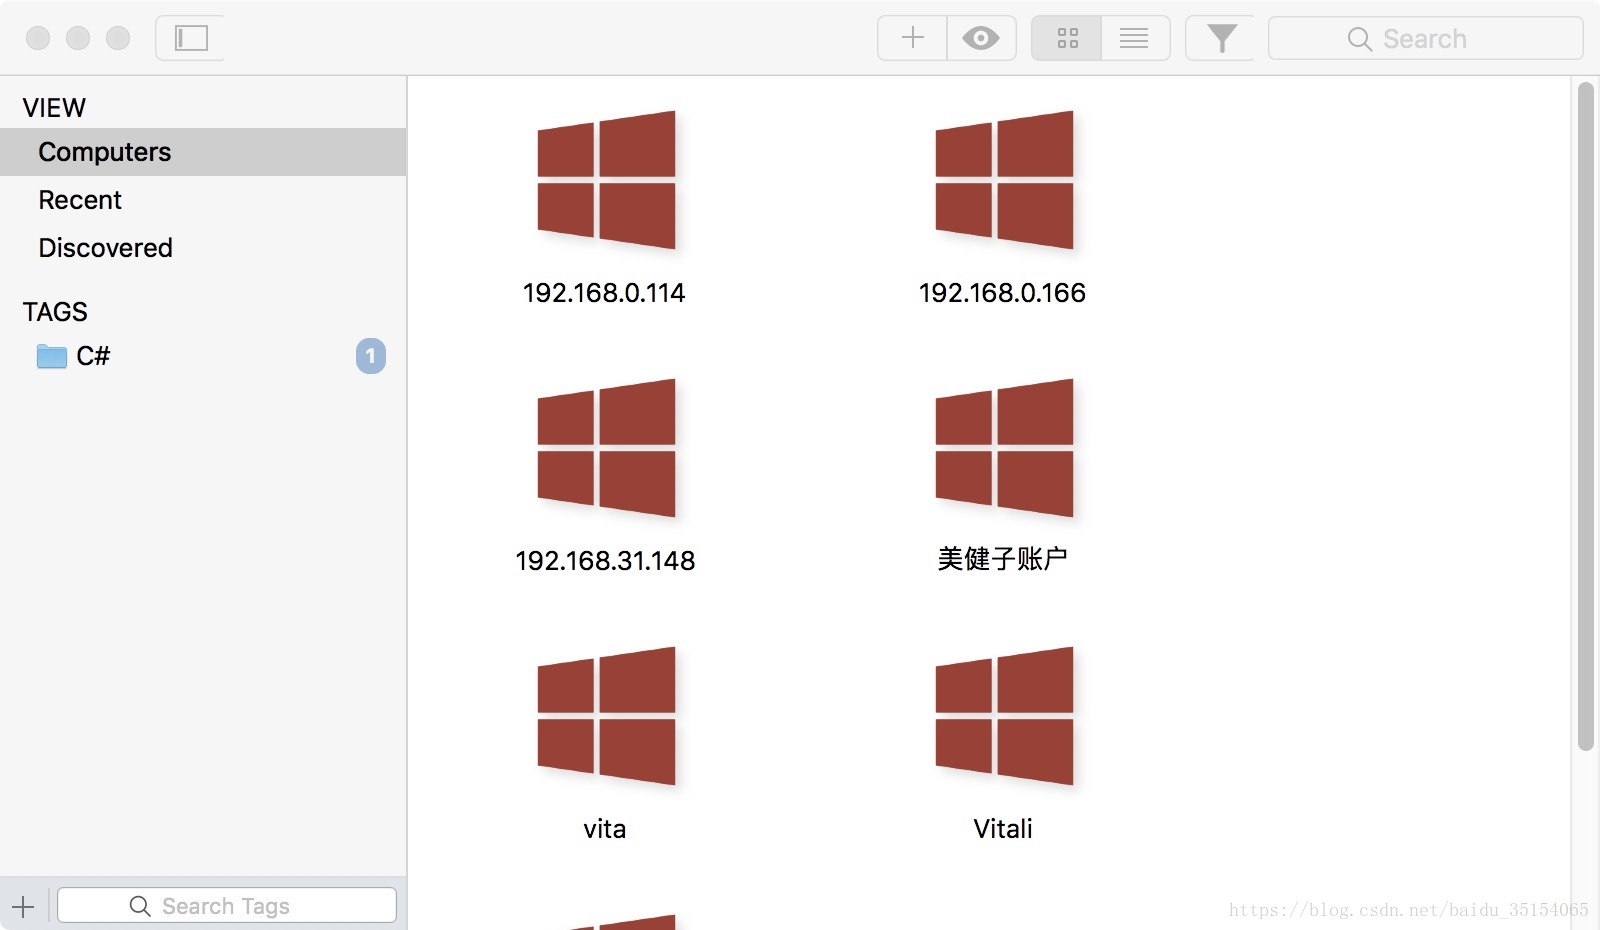The width and height of the screenshot is (1600, 930).
Task: Click the Vitali label text
Action: click(1003, 829)
